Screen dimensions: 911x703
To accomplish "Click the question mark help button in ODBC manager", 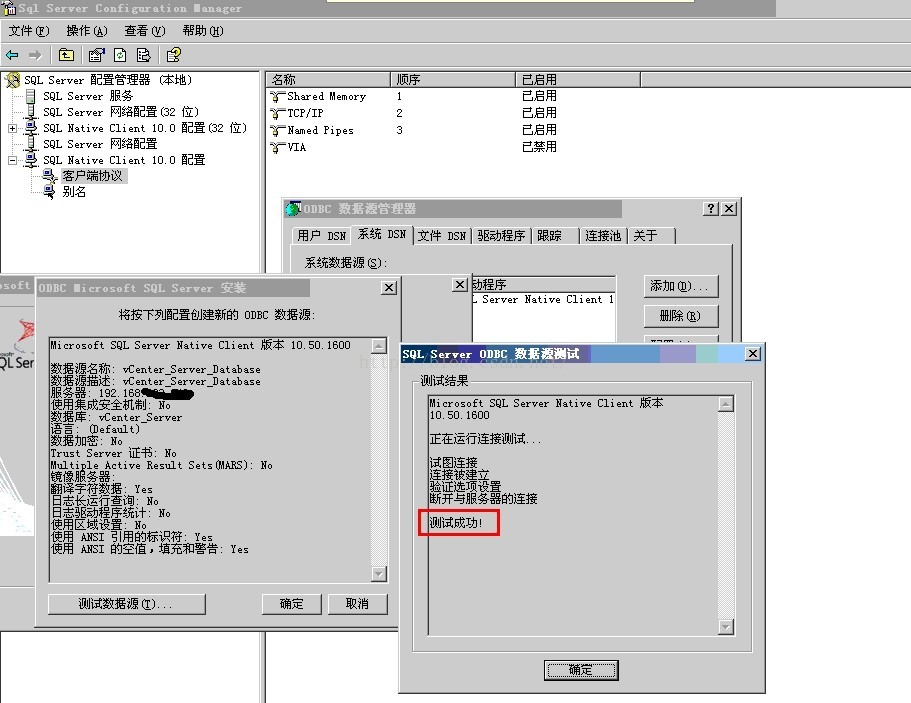I will click(x=711, y=209).
